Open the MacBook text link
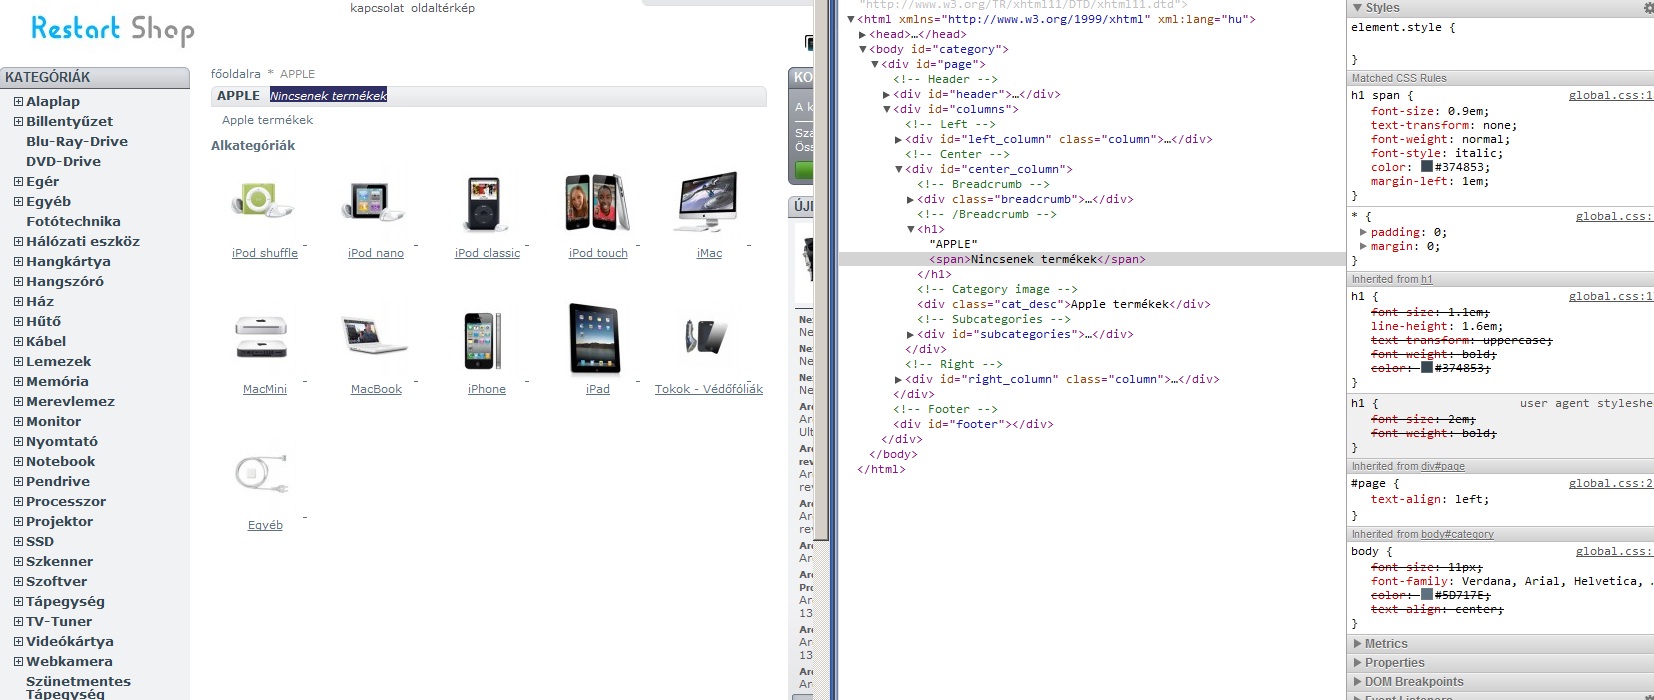Viewport: 1654px width, 700px height. tap(376, 389)
